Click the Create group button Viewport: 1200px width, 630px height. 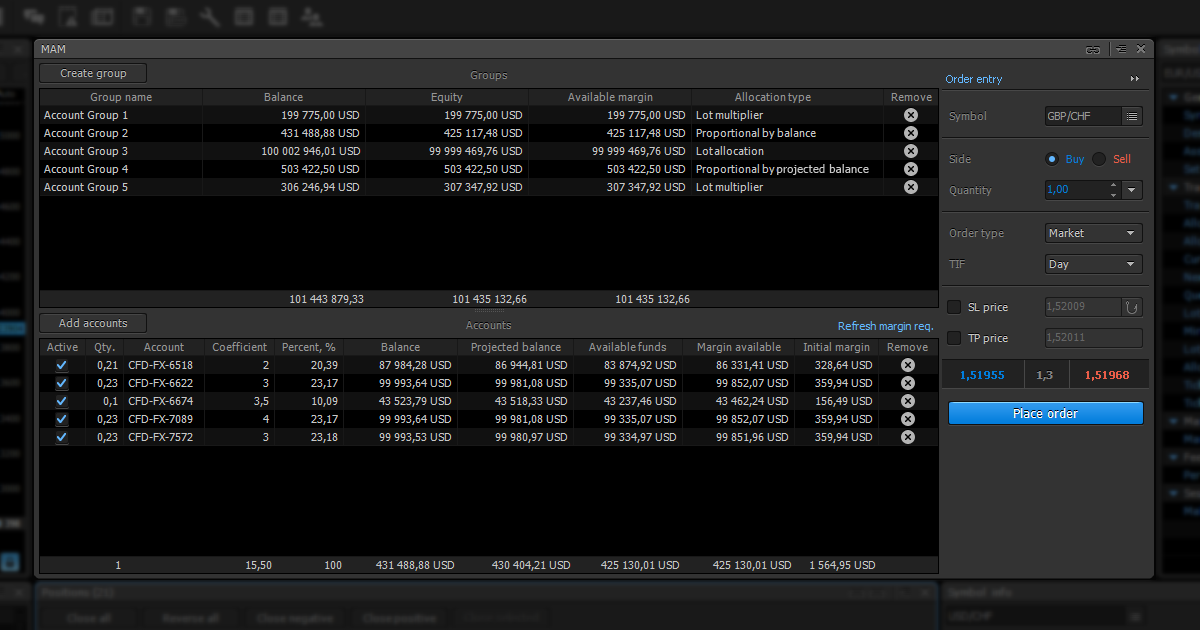pyautogui.click(x=93, y=73)
